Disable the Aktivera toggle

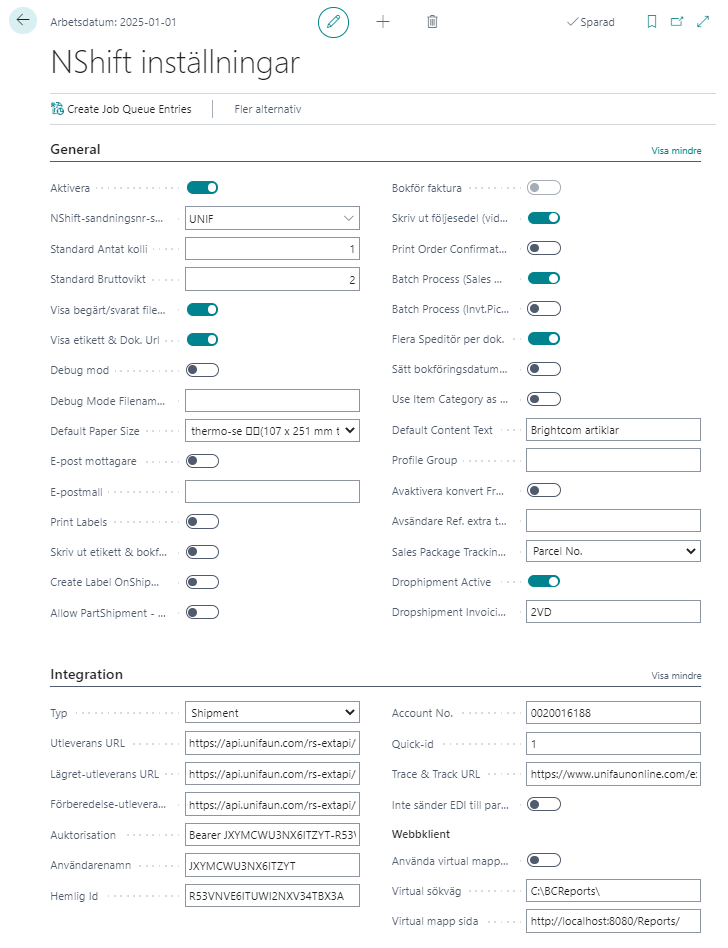click(202, 187)
